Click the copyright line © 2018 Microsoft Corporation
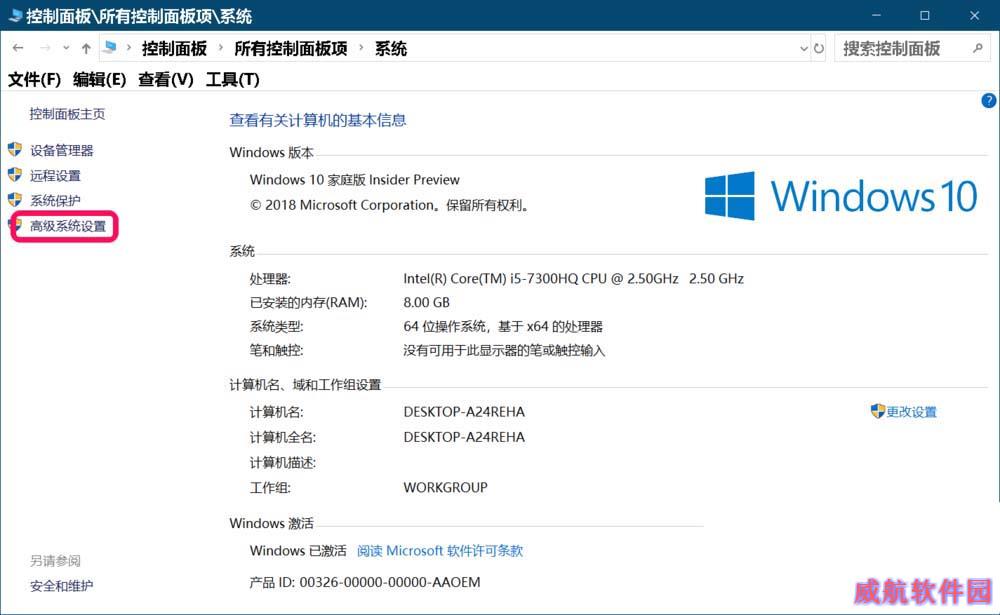 click(x=389, y=205)
